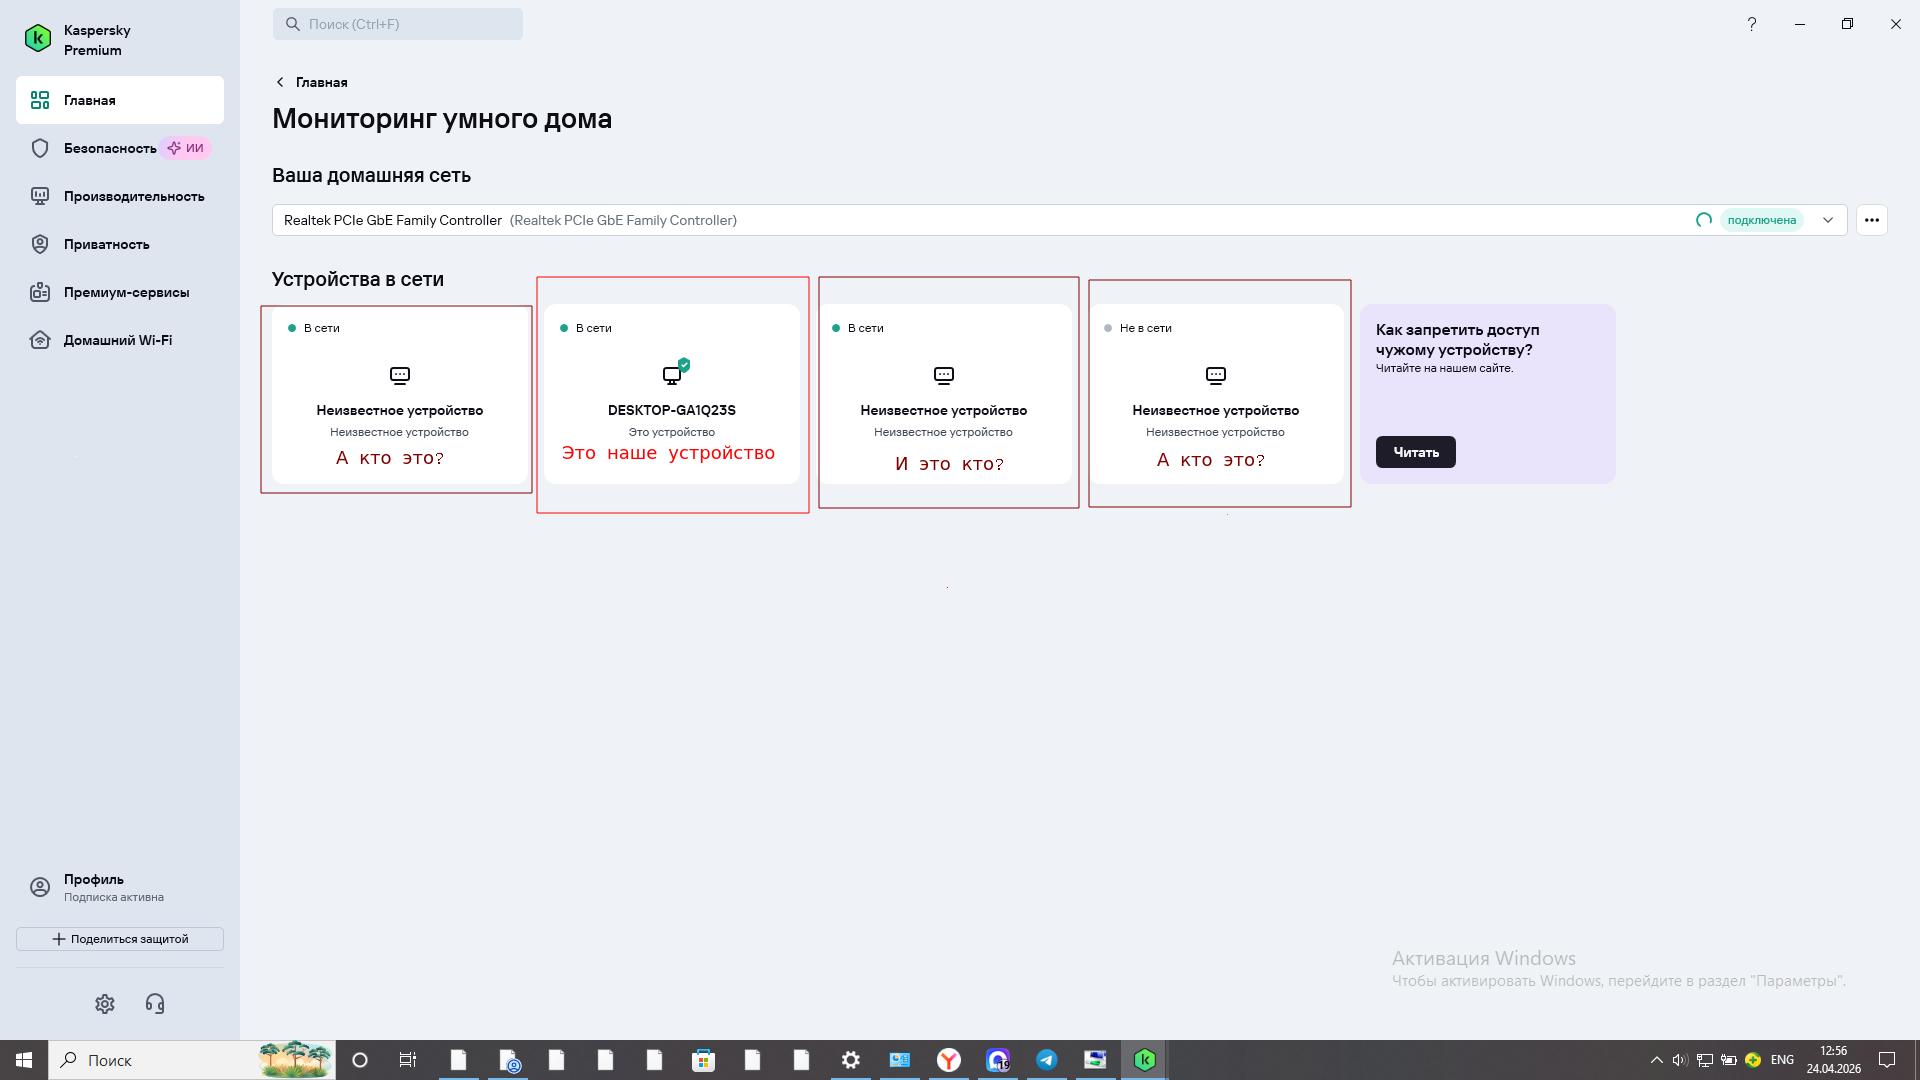Open the Yandex browser in the taskbar
Viewport: 1920px width, 1080px height.
(x=949, y=1060)
